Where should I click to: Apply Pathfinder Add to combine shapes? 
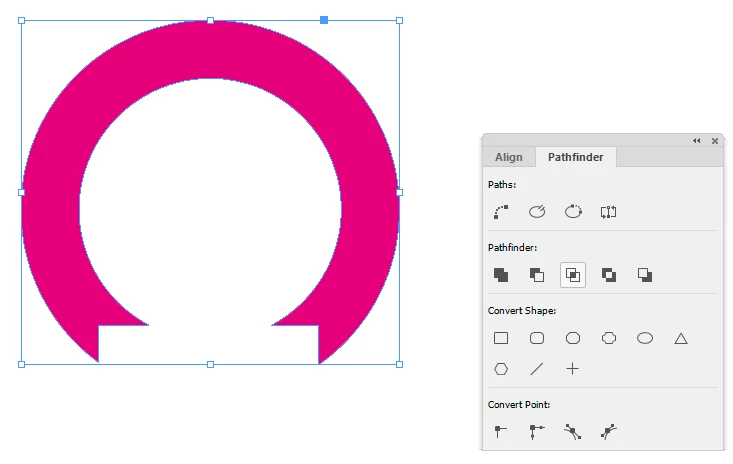pyautogui.click(x=501, y=275)
